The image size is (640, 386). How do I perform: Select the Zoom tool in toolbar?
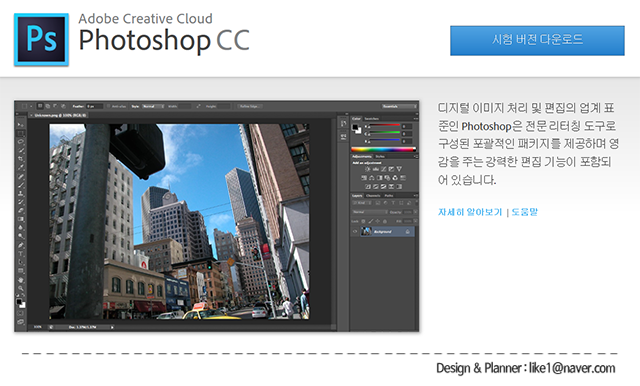(20, 288)
